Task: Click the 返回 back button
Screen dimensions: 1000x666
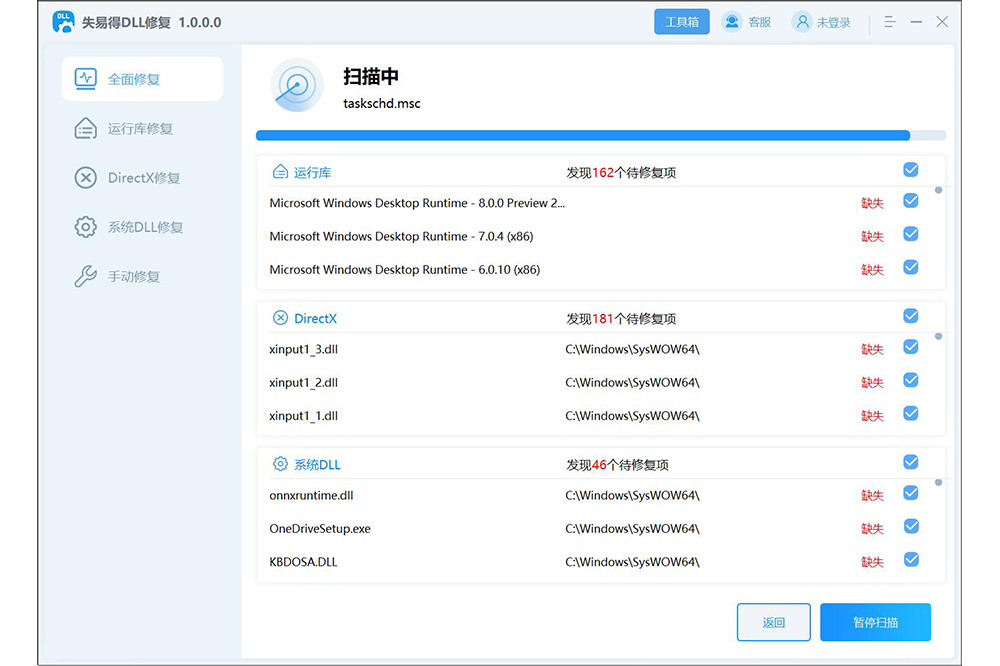Action: 774,622
